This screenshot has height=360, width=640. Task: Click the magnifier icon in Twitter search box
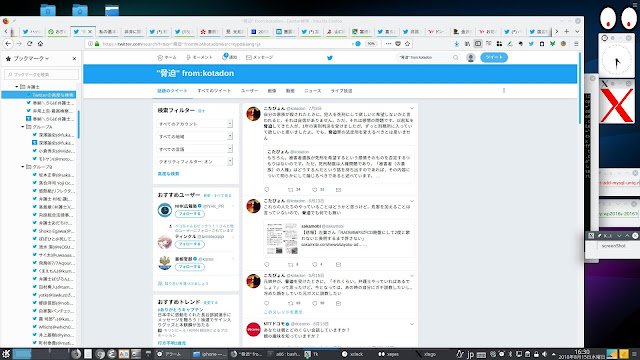(x=456, y=58)
